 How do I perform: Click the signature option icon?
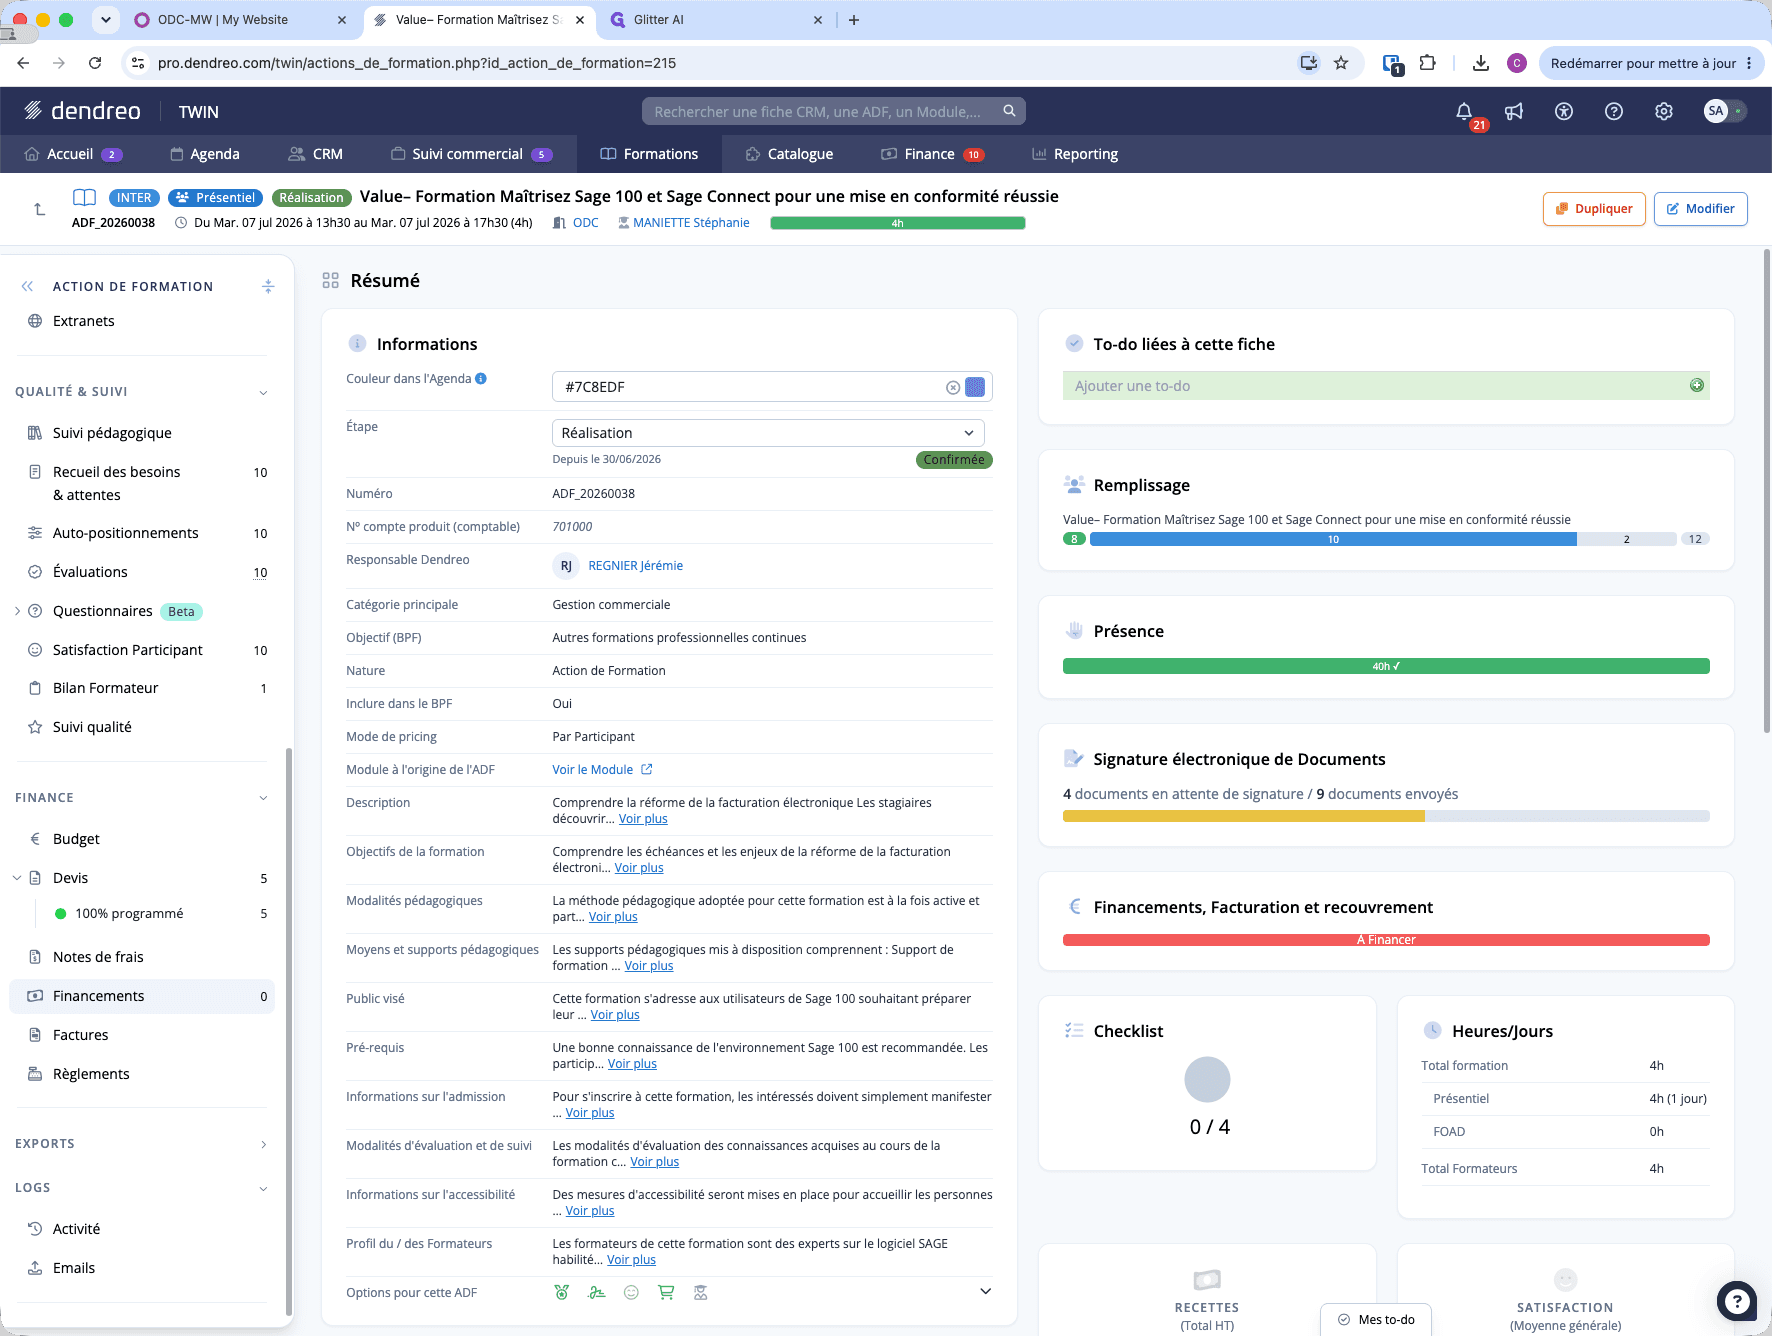(x=597, y=1292)
